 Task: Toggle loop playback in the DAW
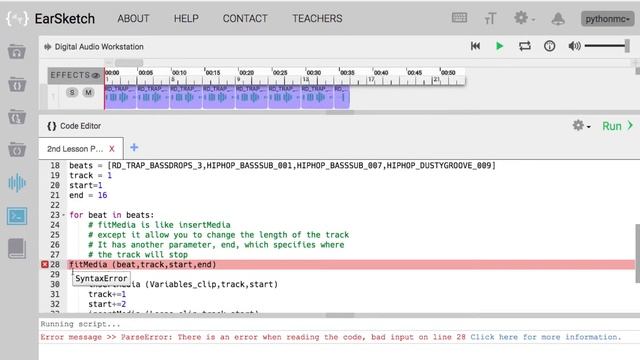tap(524, 46)
